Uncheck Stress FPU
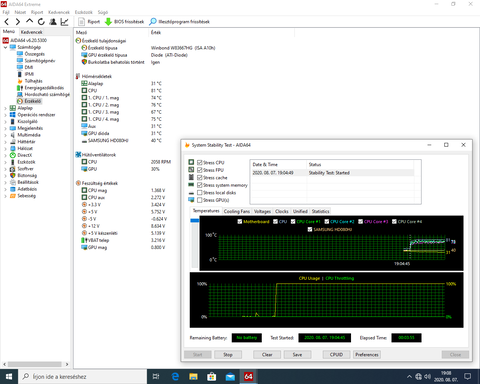 [200, 170]
